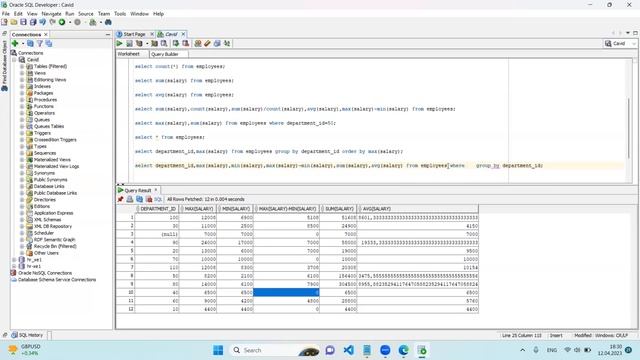Screen dimensions: 640x360
Task: Click the Save icon in main toolbar
Action: [x=23, y=22]
